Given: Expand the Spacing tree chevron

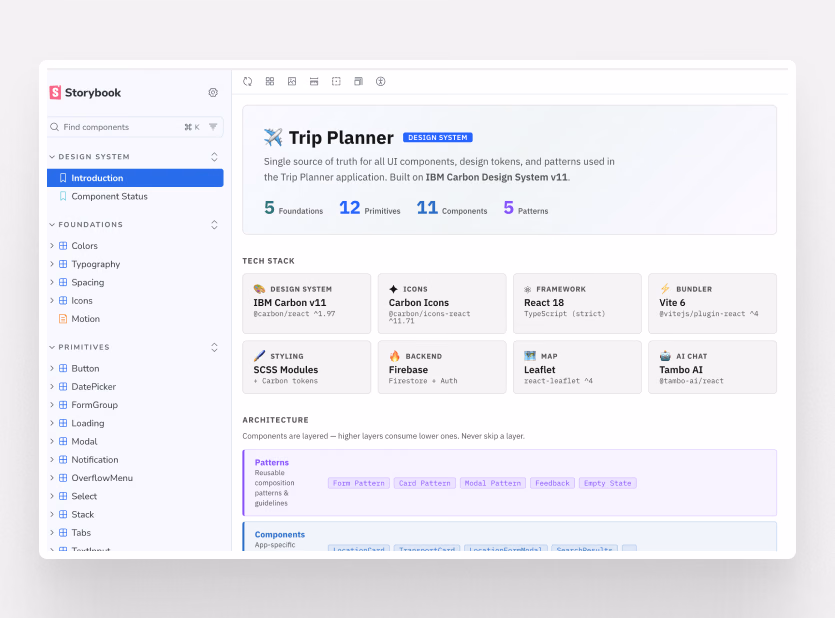Looking at the screenshot, I should pyautogui.click(x=52, y=282).
